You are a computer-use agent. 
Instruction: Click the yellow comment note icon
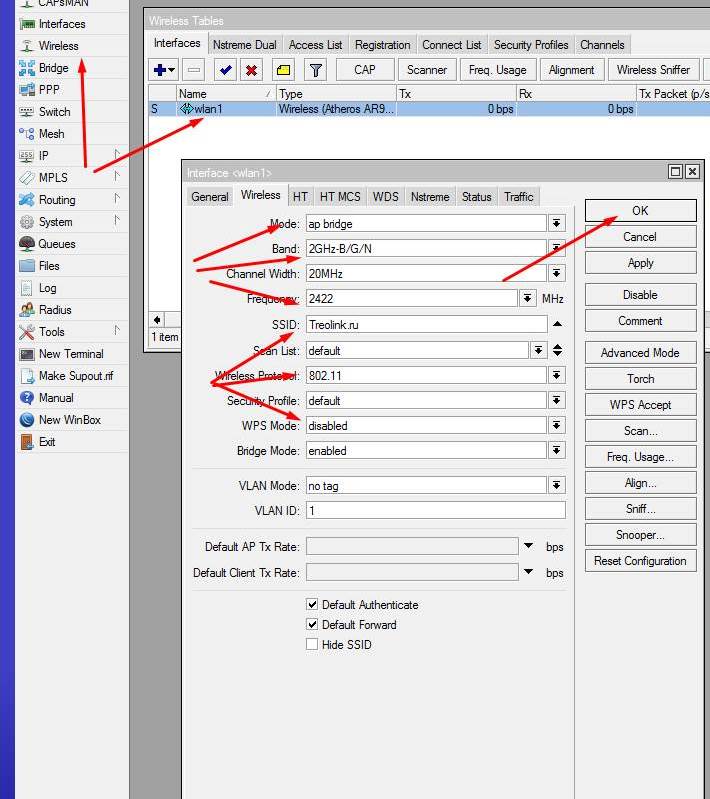pyautogui.click(x=284, y=70)
